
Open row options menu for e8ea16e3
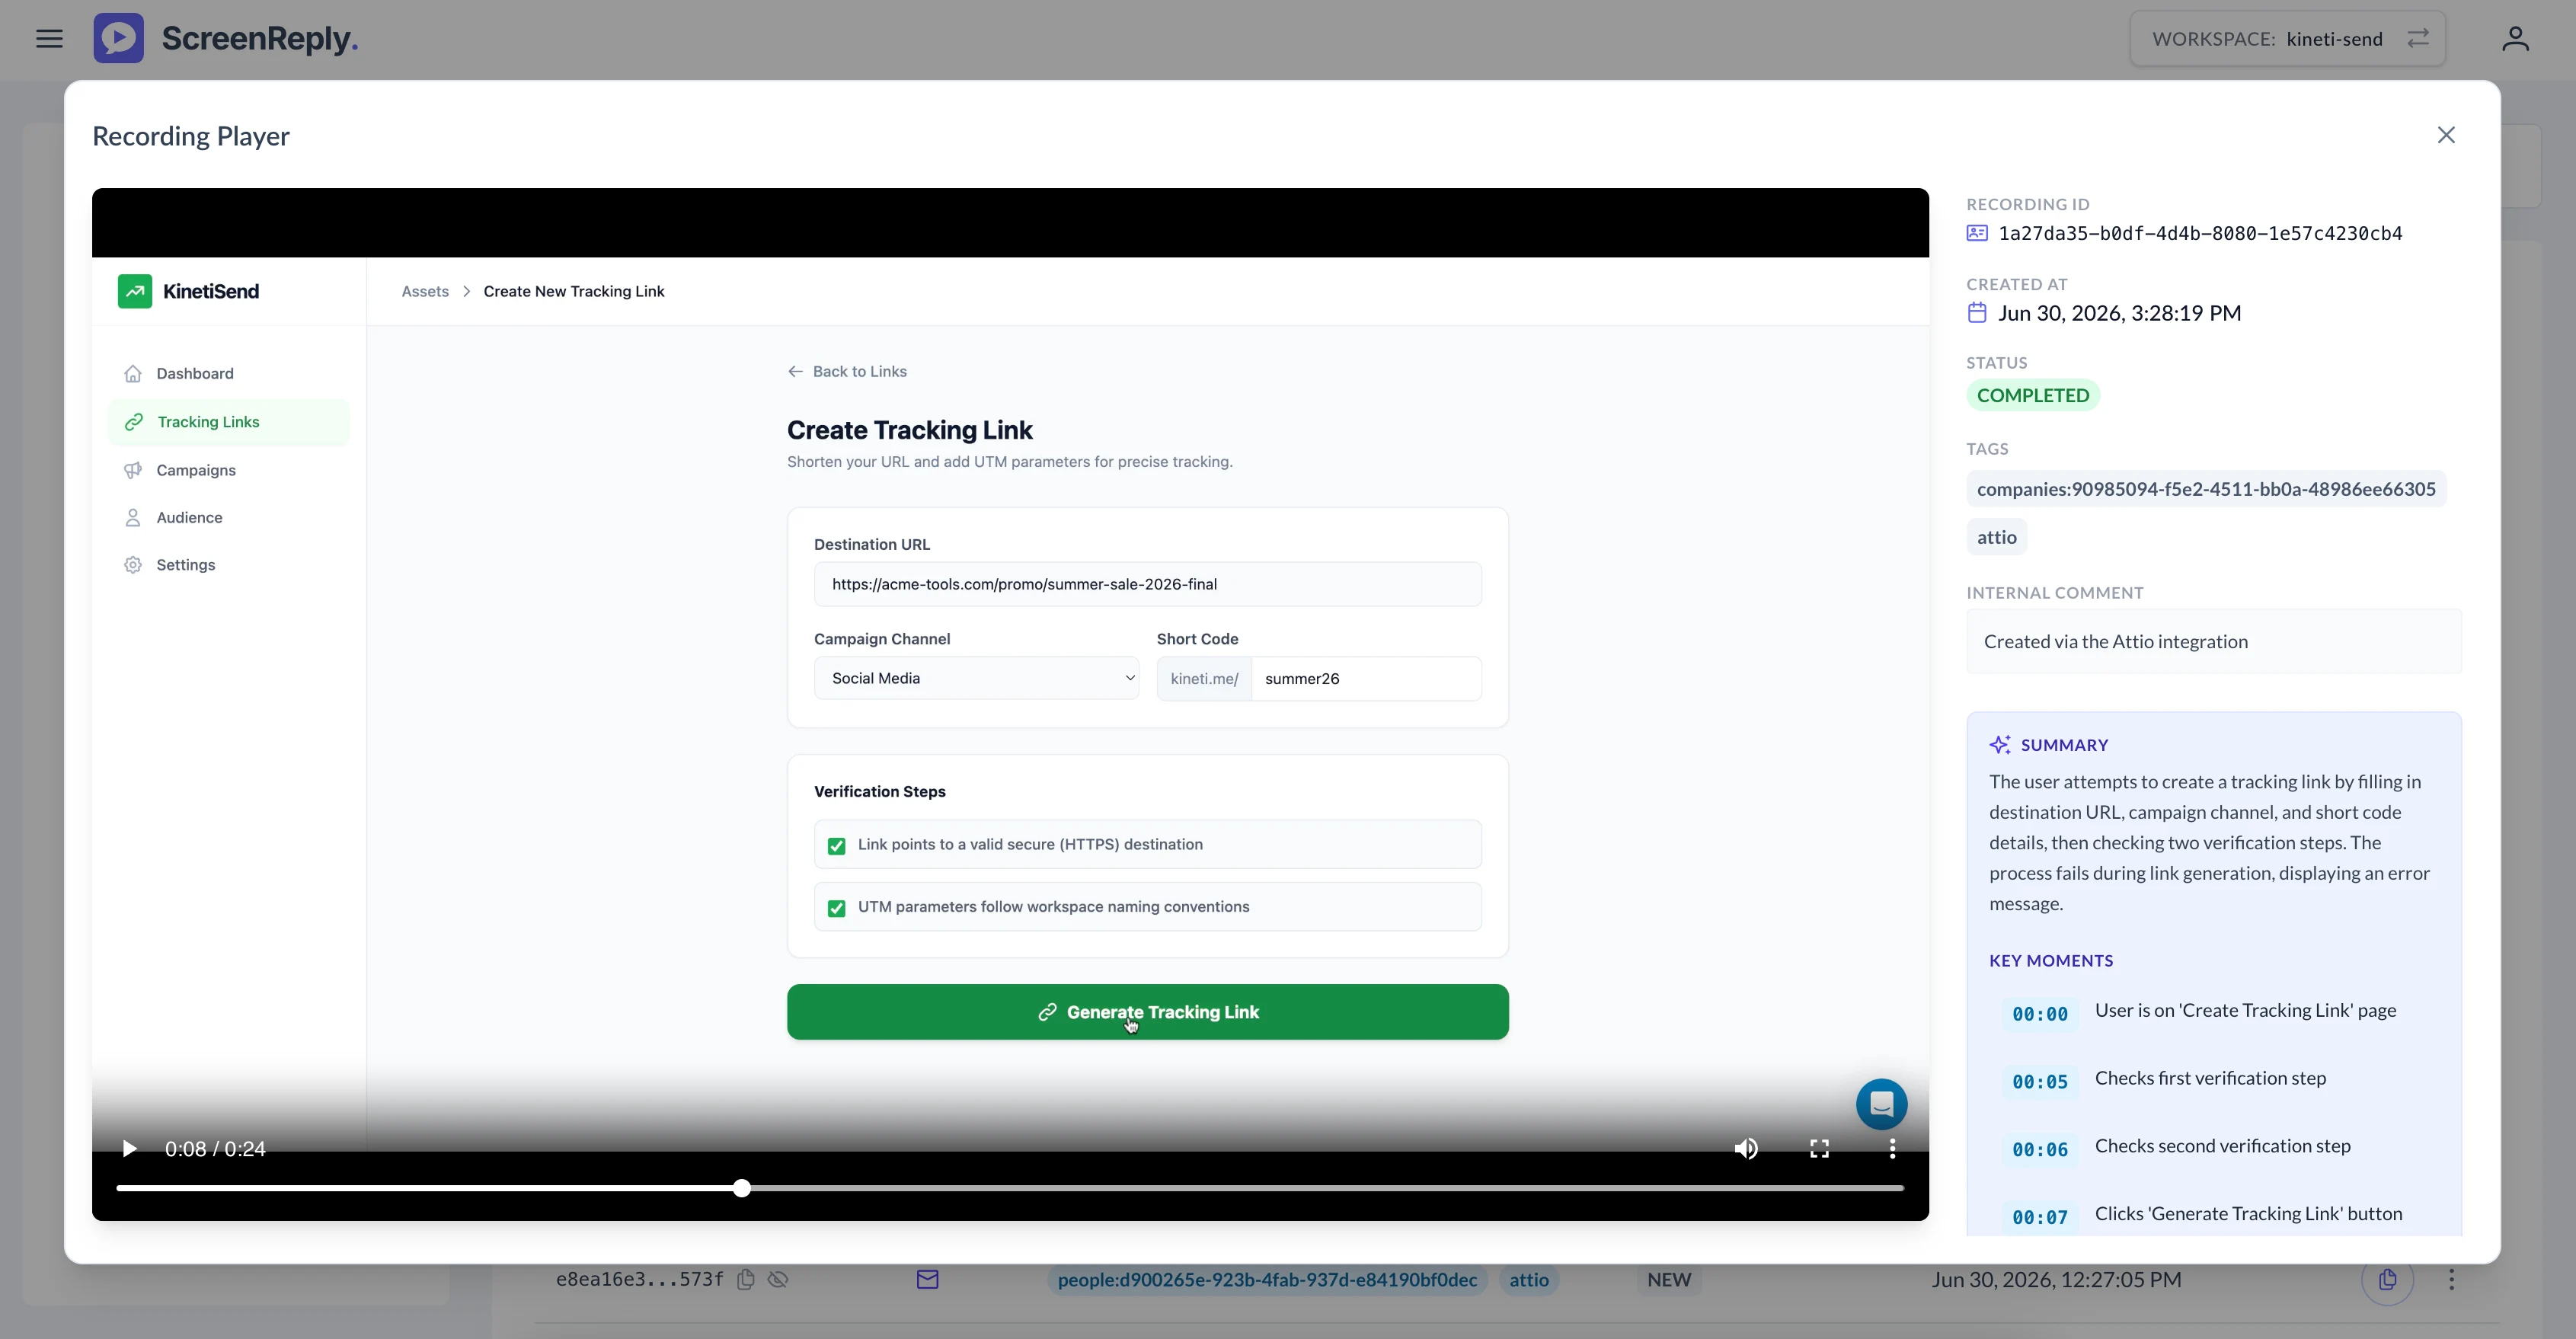(x=2451, y=1279)
